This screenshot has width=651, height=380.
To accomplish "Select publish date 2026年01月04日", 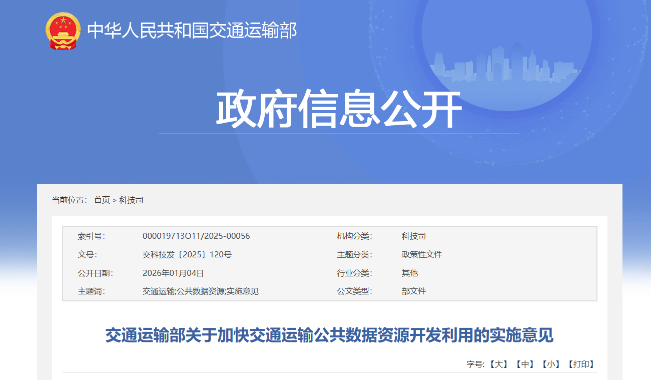I will tap(173, 273).
